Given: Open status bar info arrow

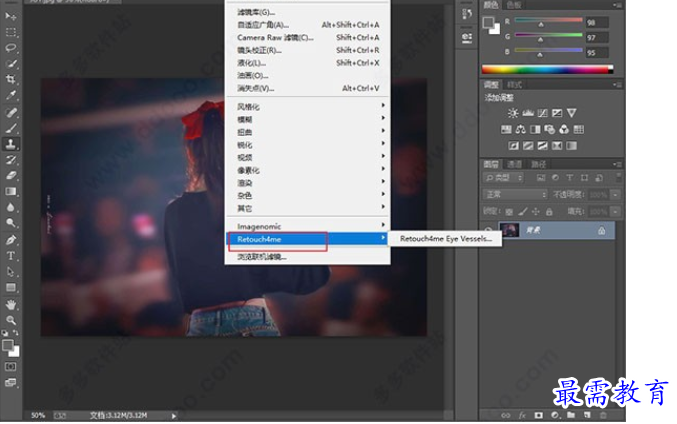Looking at the screenshot, I should click(174, 416).
